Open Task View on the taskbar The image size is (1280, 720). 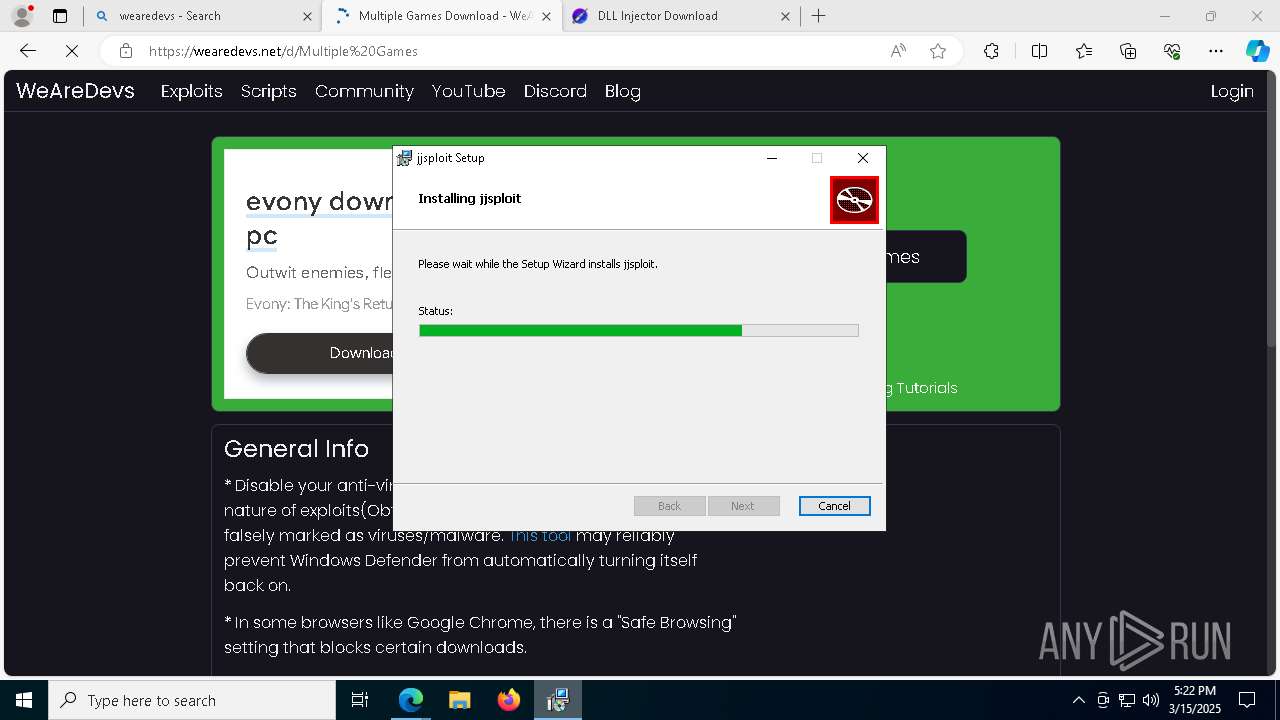(x=360, y=700)
